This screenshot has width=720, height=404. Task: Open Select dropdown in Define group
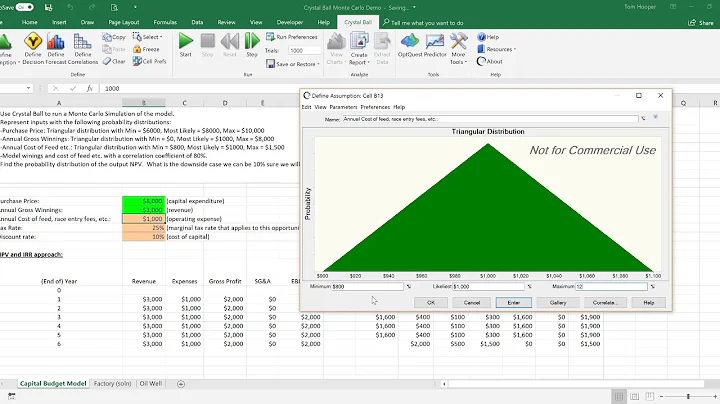click(x=147, y=37)
